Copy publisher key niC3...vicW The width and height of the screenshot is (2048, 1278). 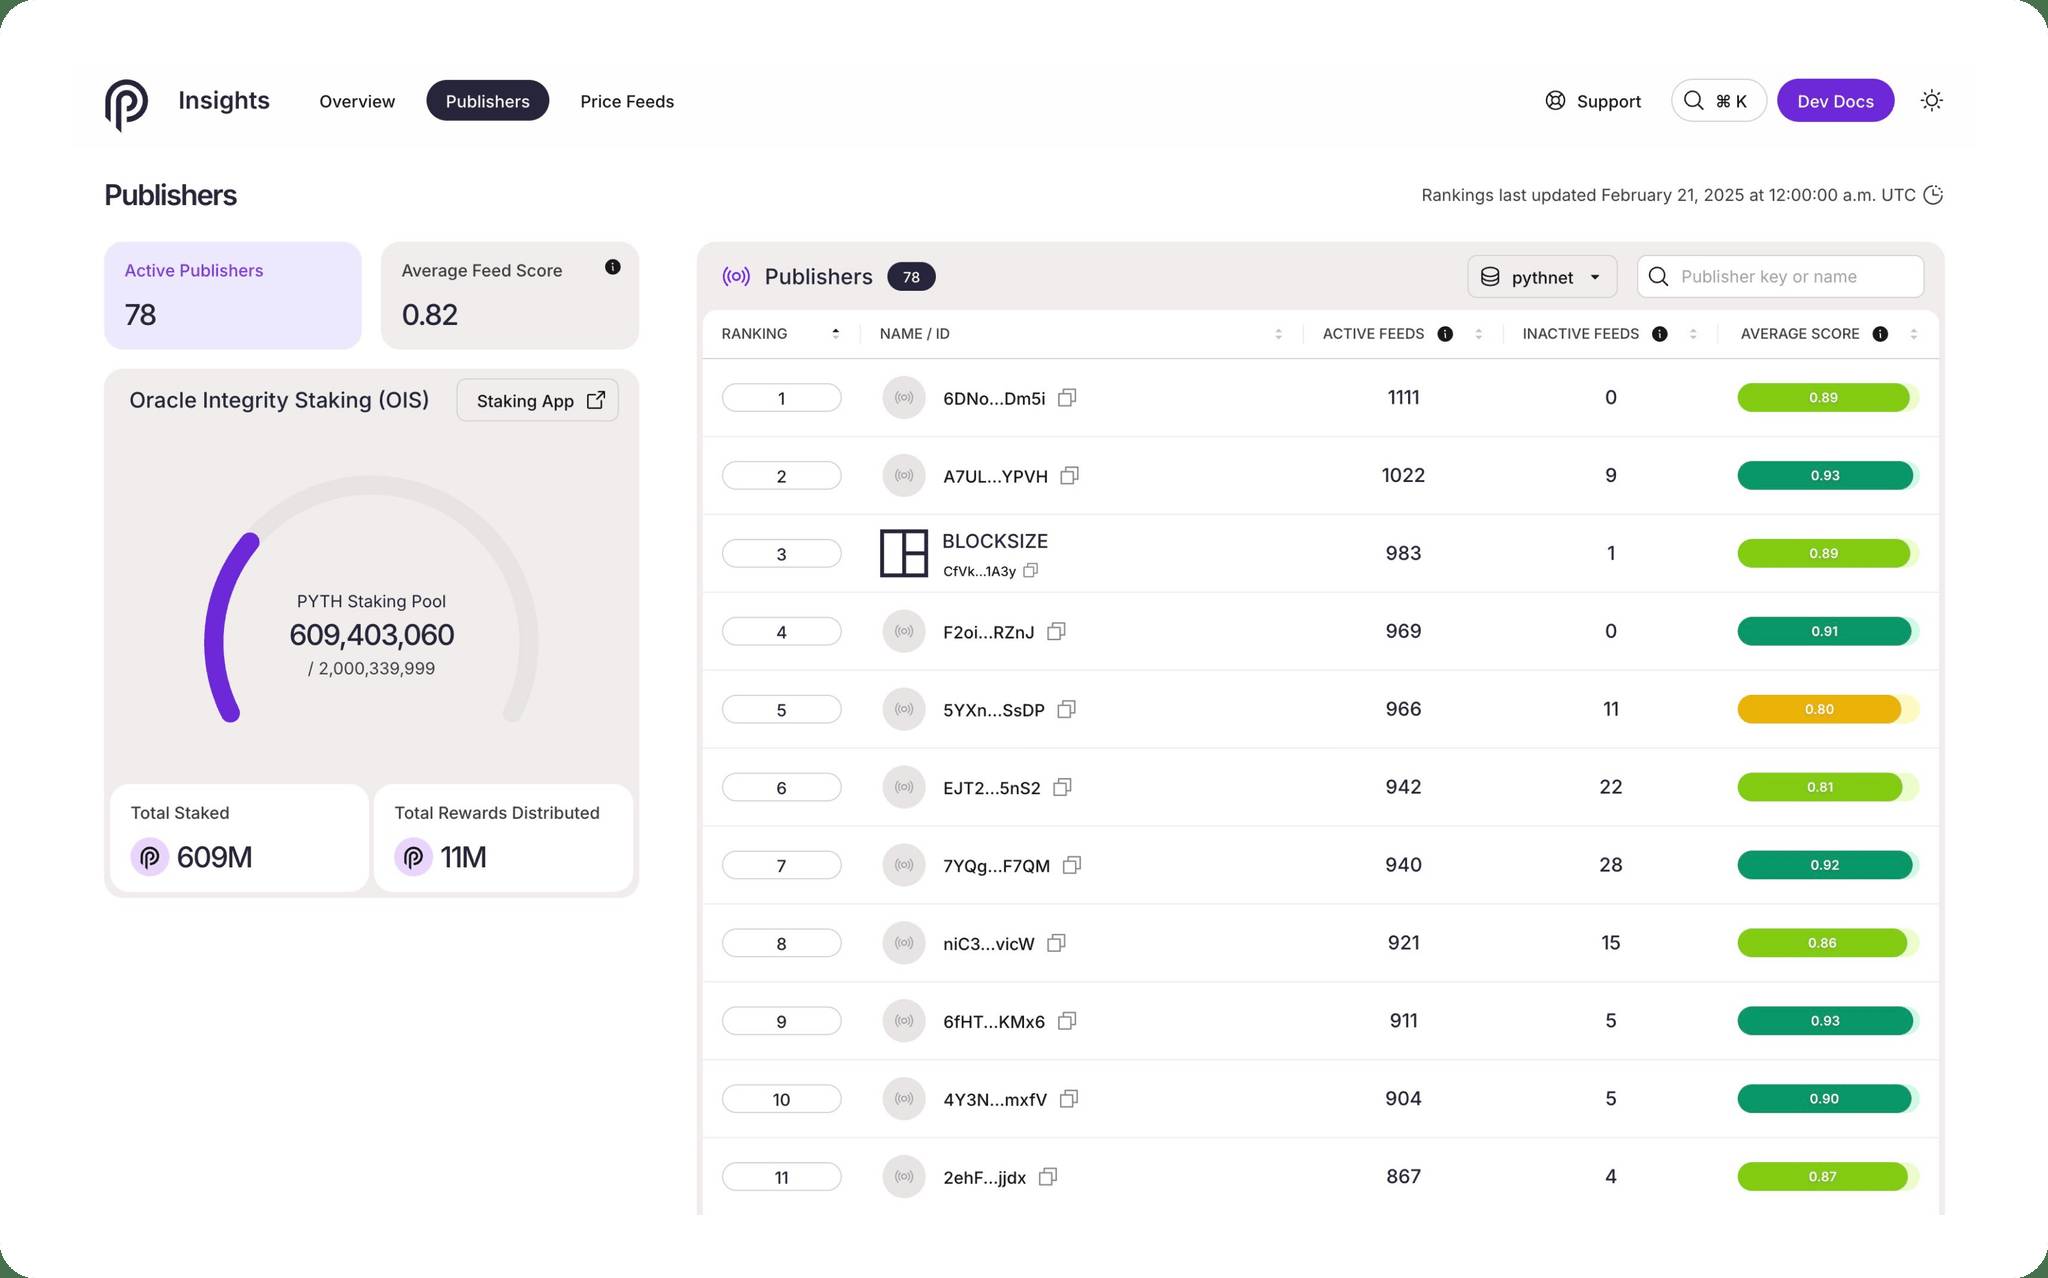click(1056, 943)
